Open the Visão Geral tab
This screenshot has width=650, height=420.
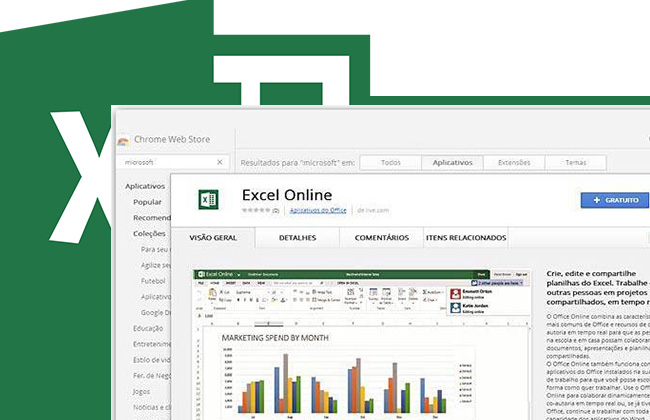213,238
